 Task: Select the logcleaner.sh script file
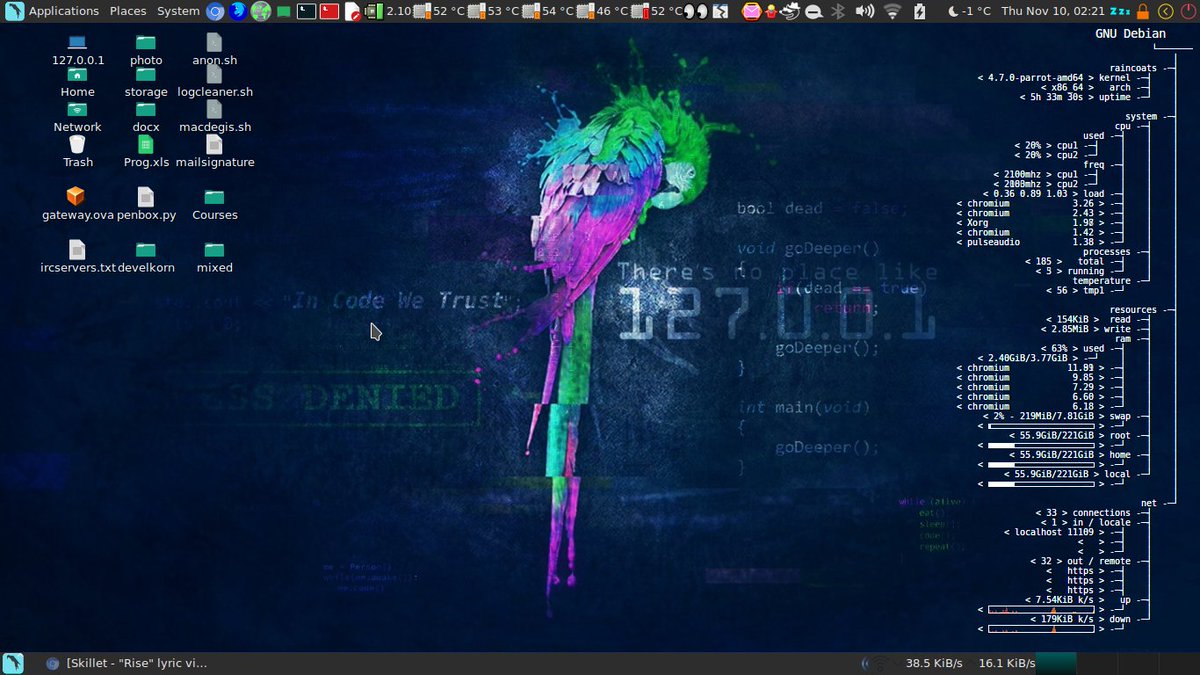point(214,83)
